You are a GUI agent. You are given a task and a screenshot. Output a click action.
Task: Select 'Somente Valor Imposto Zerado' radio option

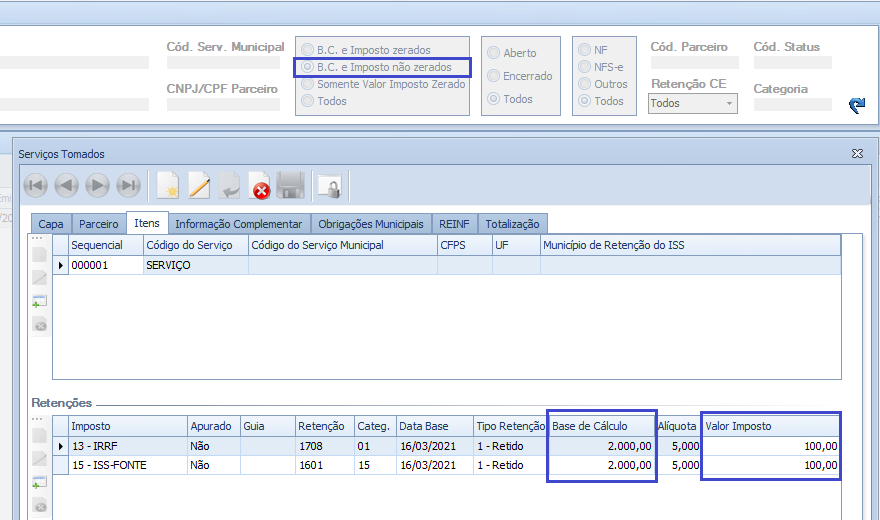click(x=308, y=85)
